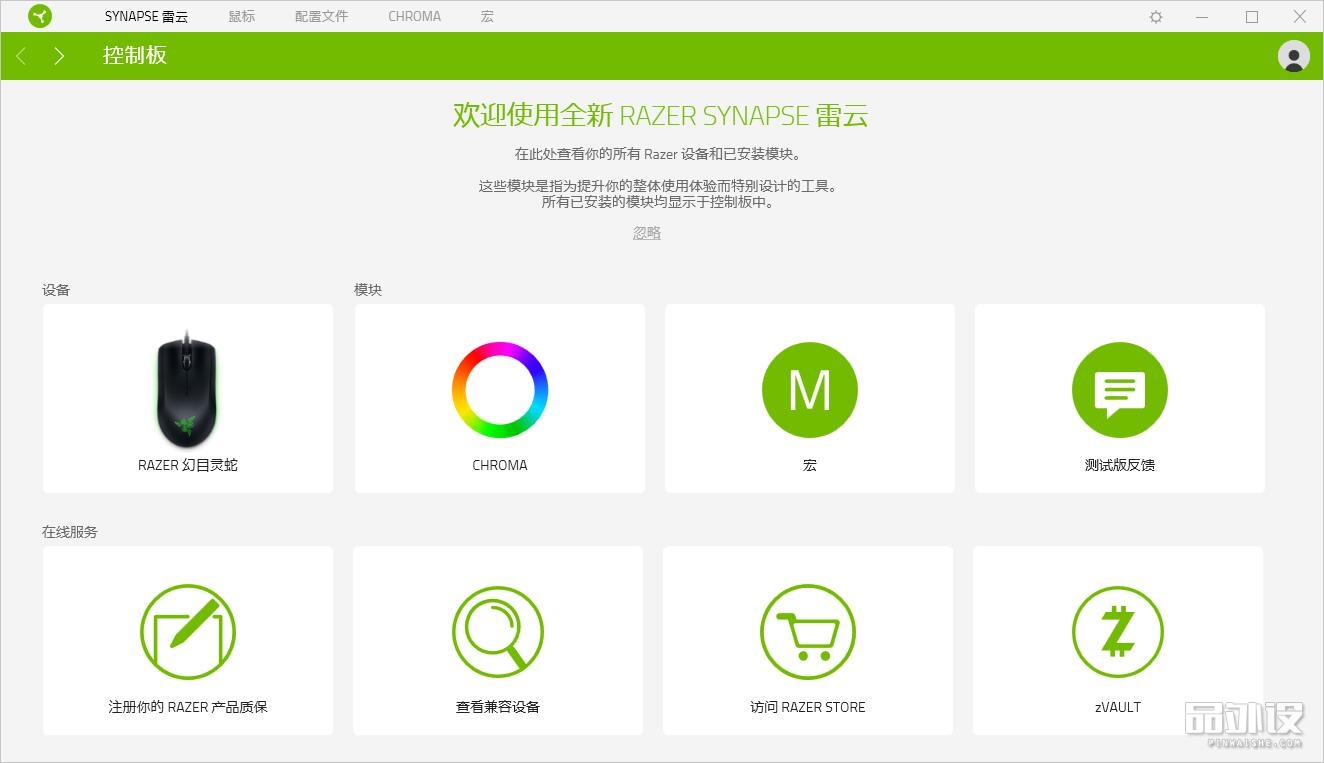
Task: Go back with the left arrow
Action: point(22,56)
